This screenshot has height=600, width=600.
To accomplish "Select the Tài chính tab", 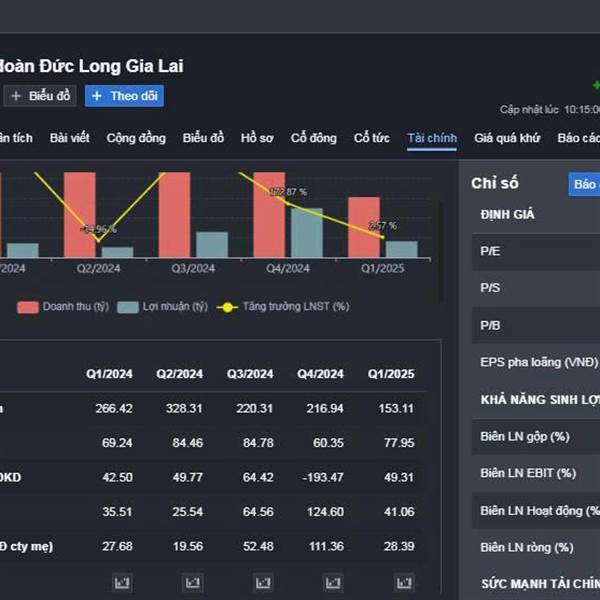I will click(432, 138).
